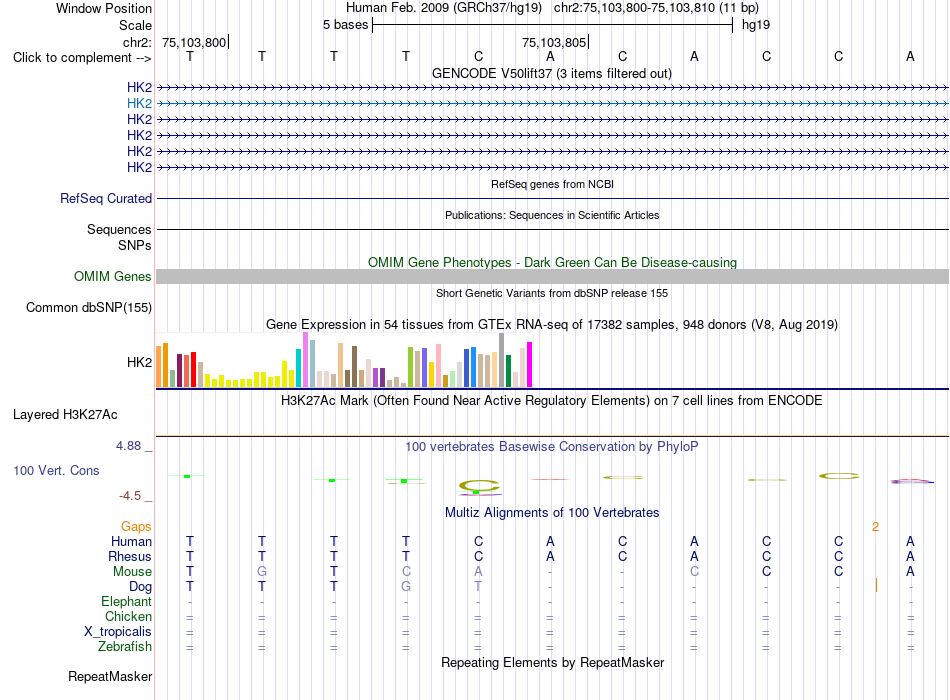Click the Layered H3K27Ac track label

point(65,415)
